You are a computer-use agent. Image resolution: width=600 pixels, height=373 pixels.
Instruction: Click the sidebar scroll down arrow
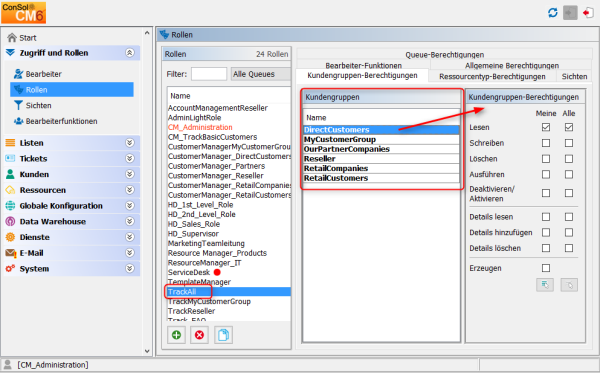pyautogui.click(x=147, y=351)
